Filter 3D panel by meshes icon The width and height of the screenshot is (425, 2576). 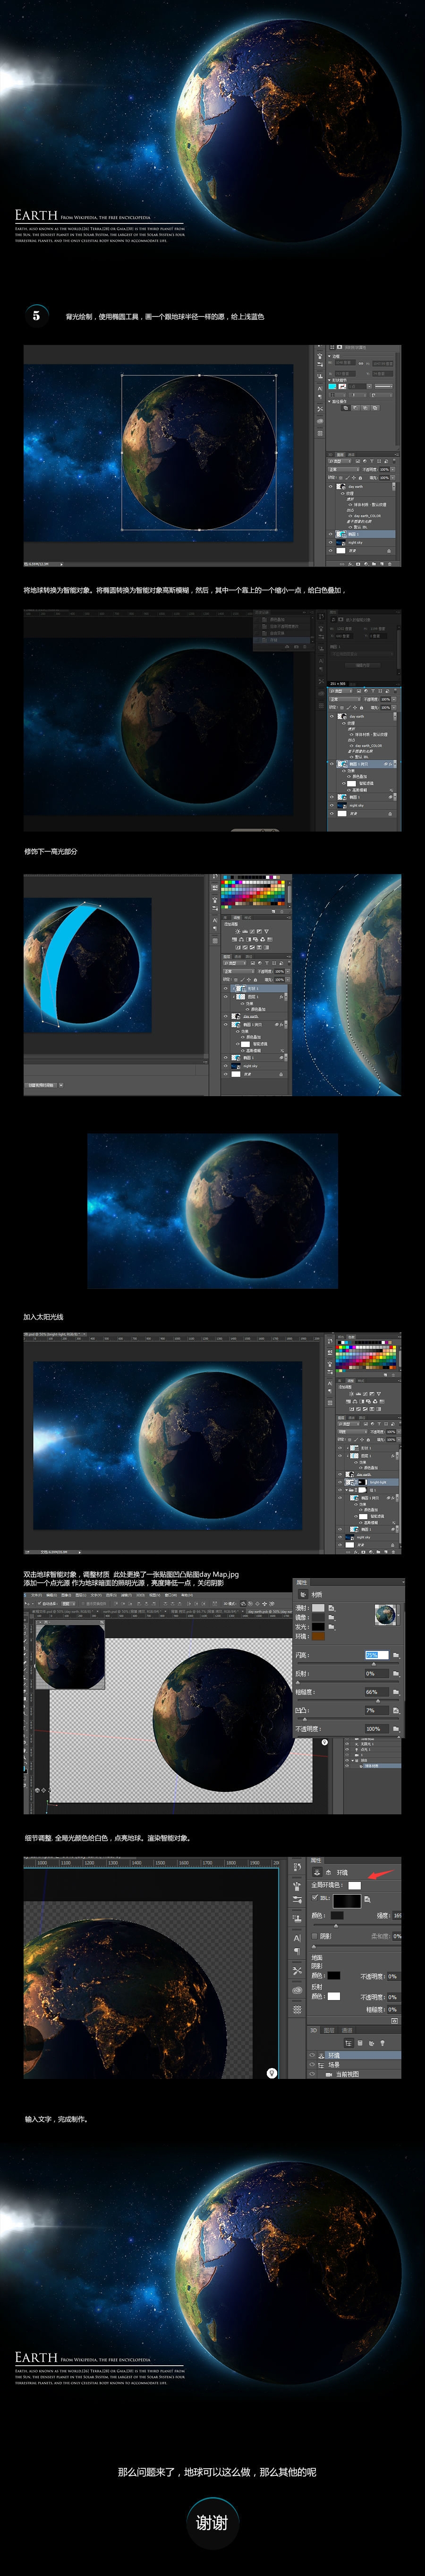(360, 2043)
